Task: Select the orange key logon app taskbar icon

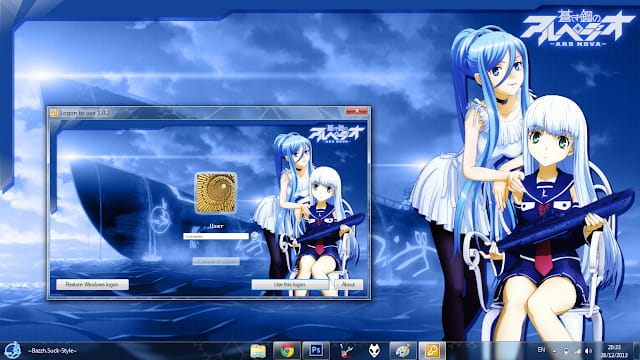Action: click(432, 351)
